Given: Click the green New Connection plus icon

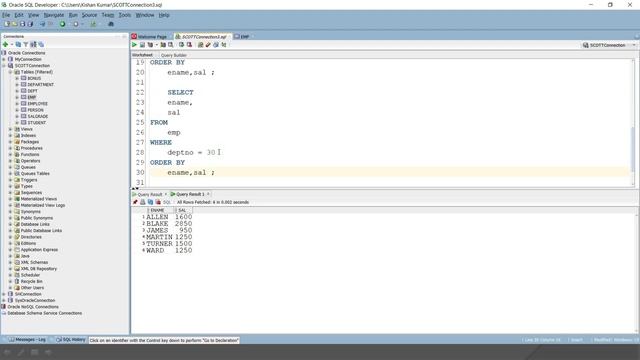Looking at the screenshot, I should 5,44.
